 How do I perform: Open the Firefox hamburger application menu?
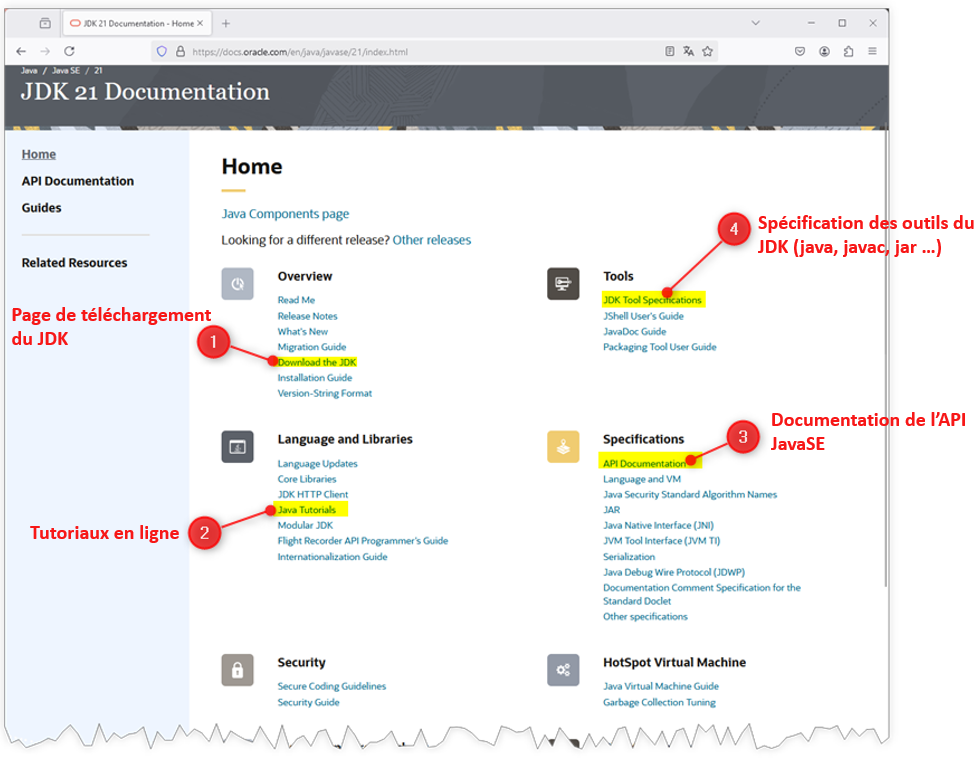872,51
